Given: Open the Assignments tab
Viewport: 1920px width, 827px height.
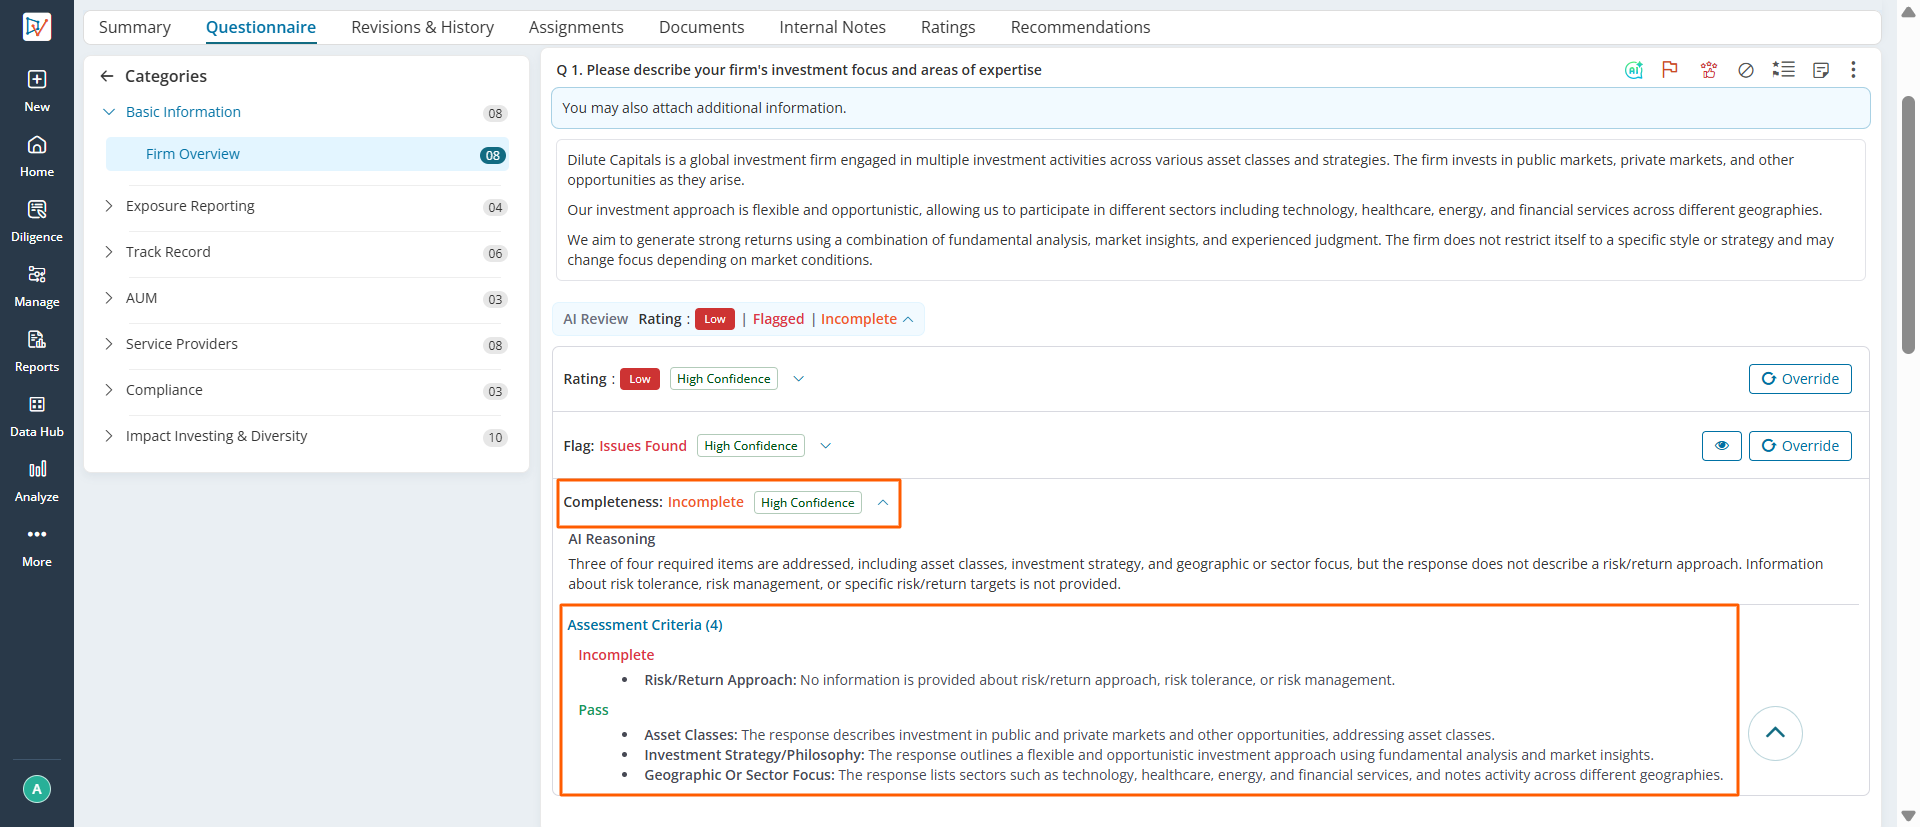Looking at the screenshot, I should (576, 27).
